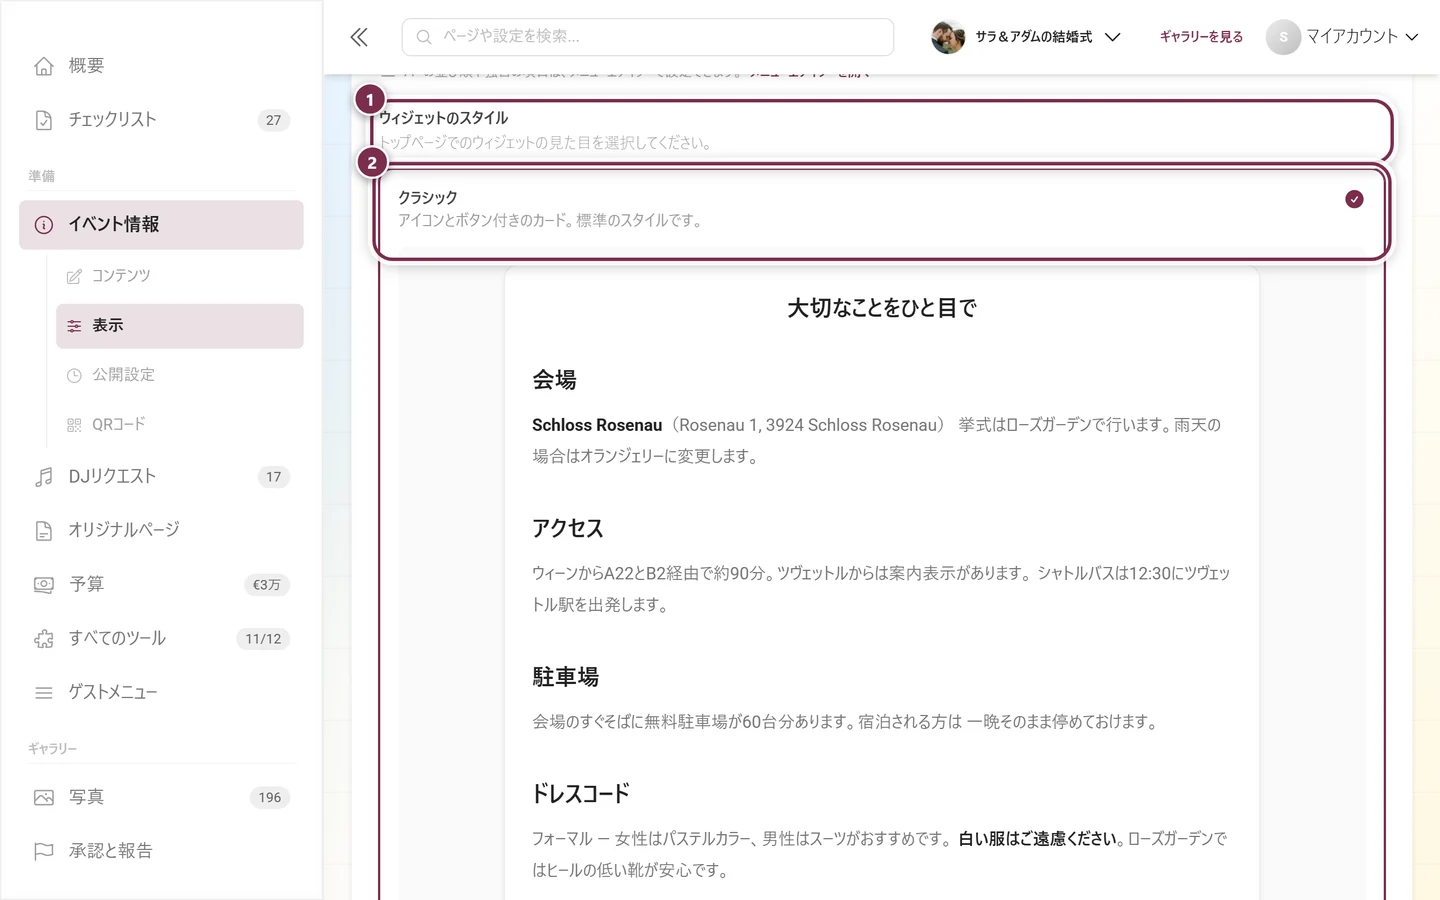Click the 表示 sliders icon

(x=74, y=326)
